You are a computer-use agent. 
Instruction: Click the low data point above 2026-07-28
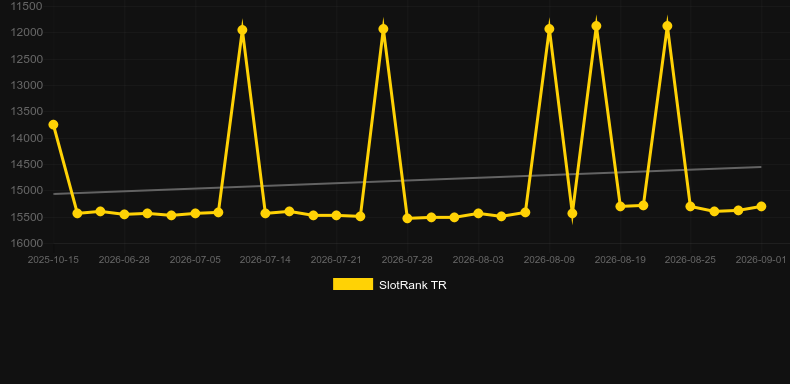pos(408,219)
